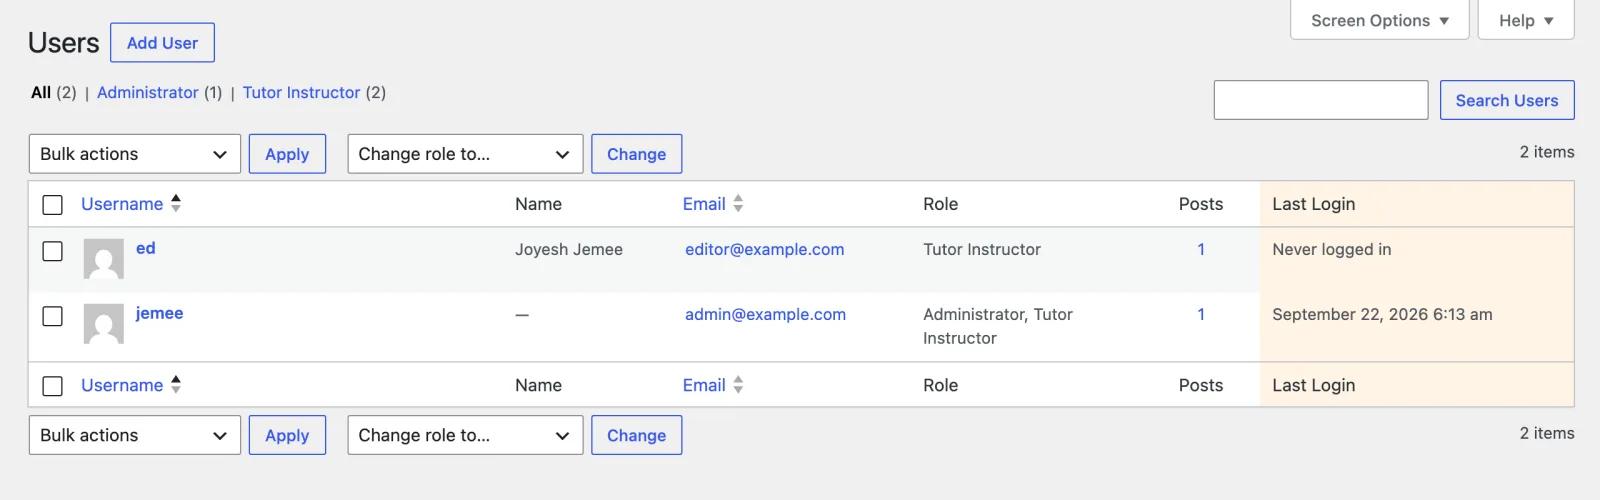Screen dimensions: 1600x500
Task: Sort by top Email column header
Action: 704,204
